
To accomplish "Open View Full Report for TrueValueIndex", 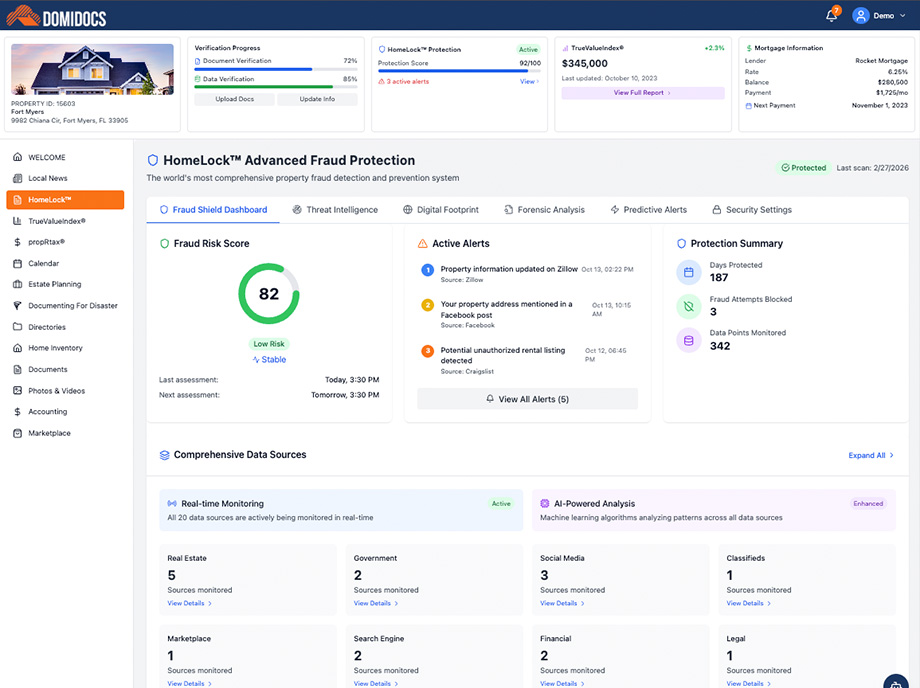I will point(643,92).
